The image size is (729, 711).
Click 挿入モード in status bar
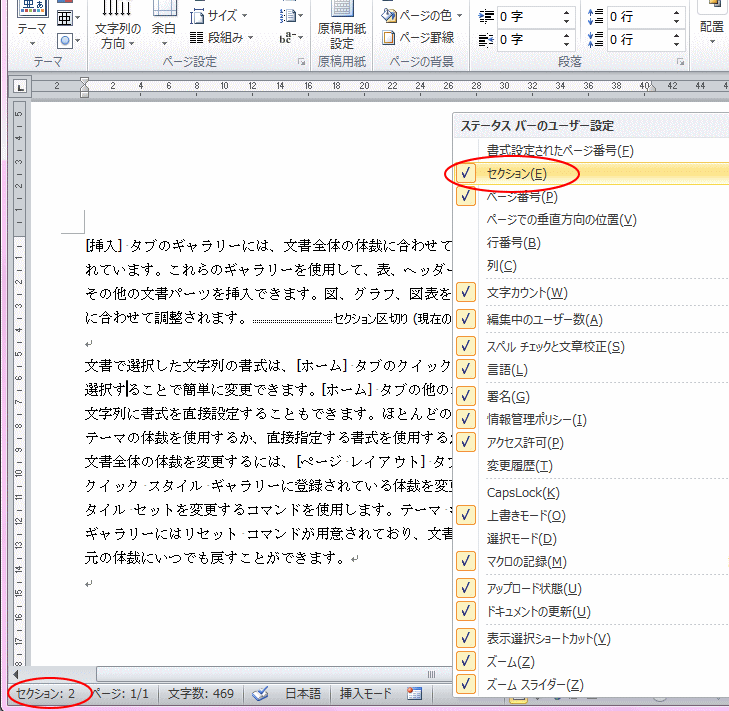click(365, 694)
